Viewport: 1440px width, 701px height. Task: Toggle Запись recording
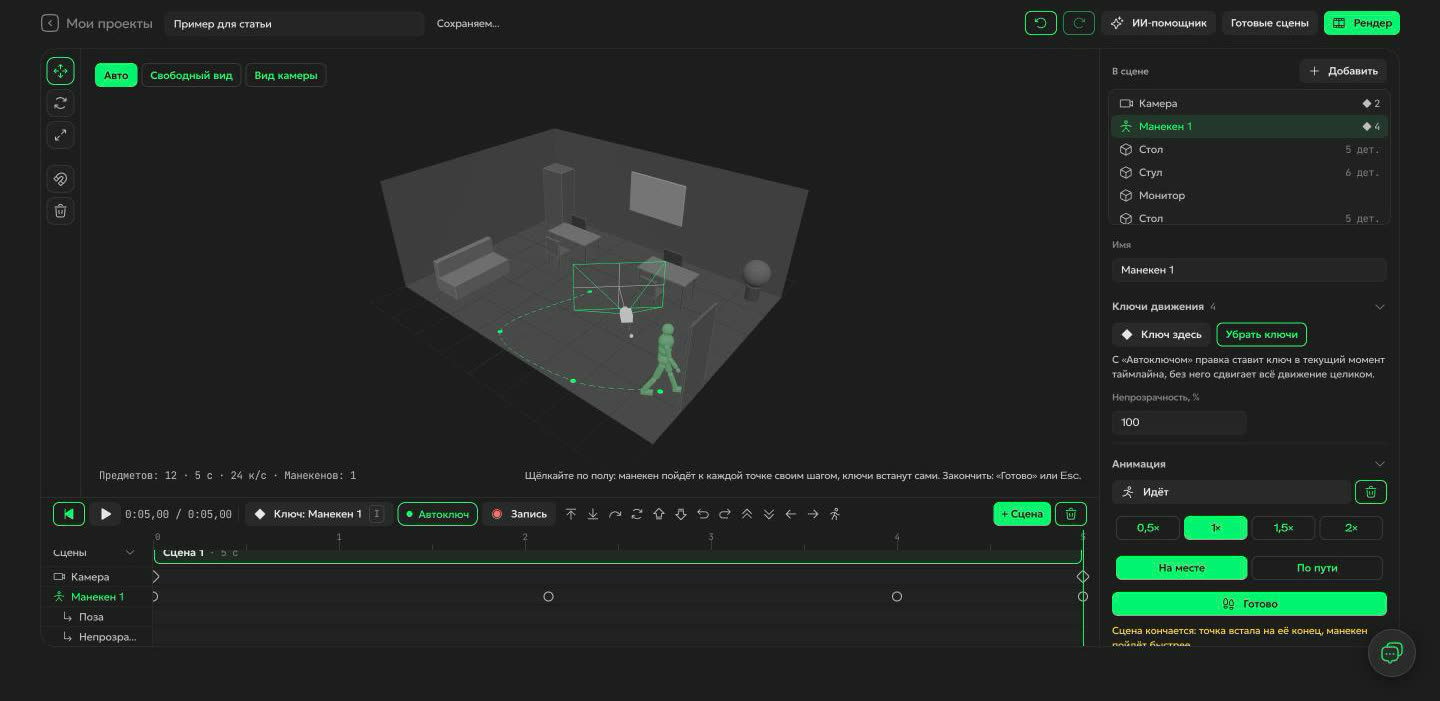click(519, 514)
